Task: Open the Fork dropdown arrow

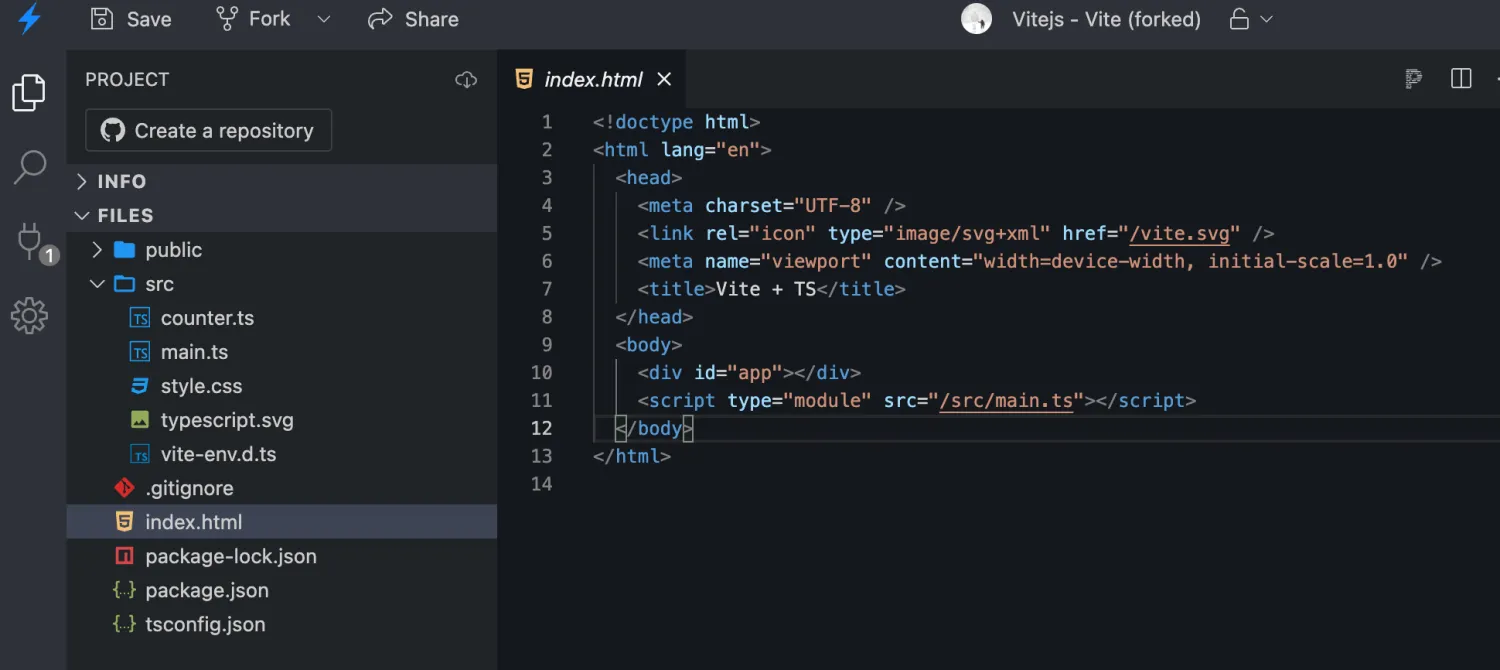Action: [x=323, y=19]
